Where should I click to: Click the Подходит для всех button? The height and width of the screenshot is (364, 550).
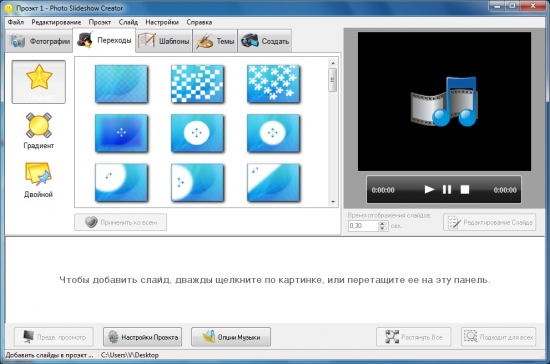pyautogui.click(x=498, y=337)
